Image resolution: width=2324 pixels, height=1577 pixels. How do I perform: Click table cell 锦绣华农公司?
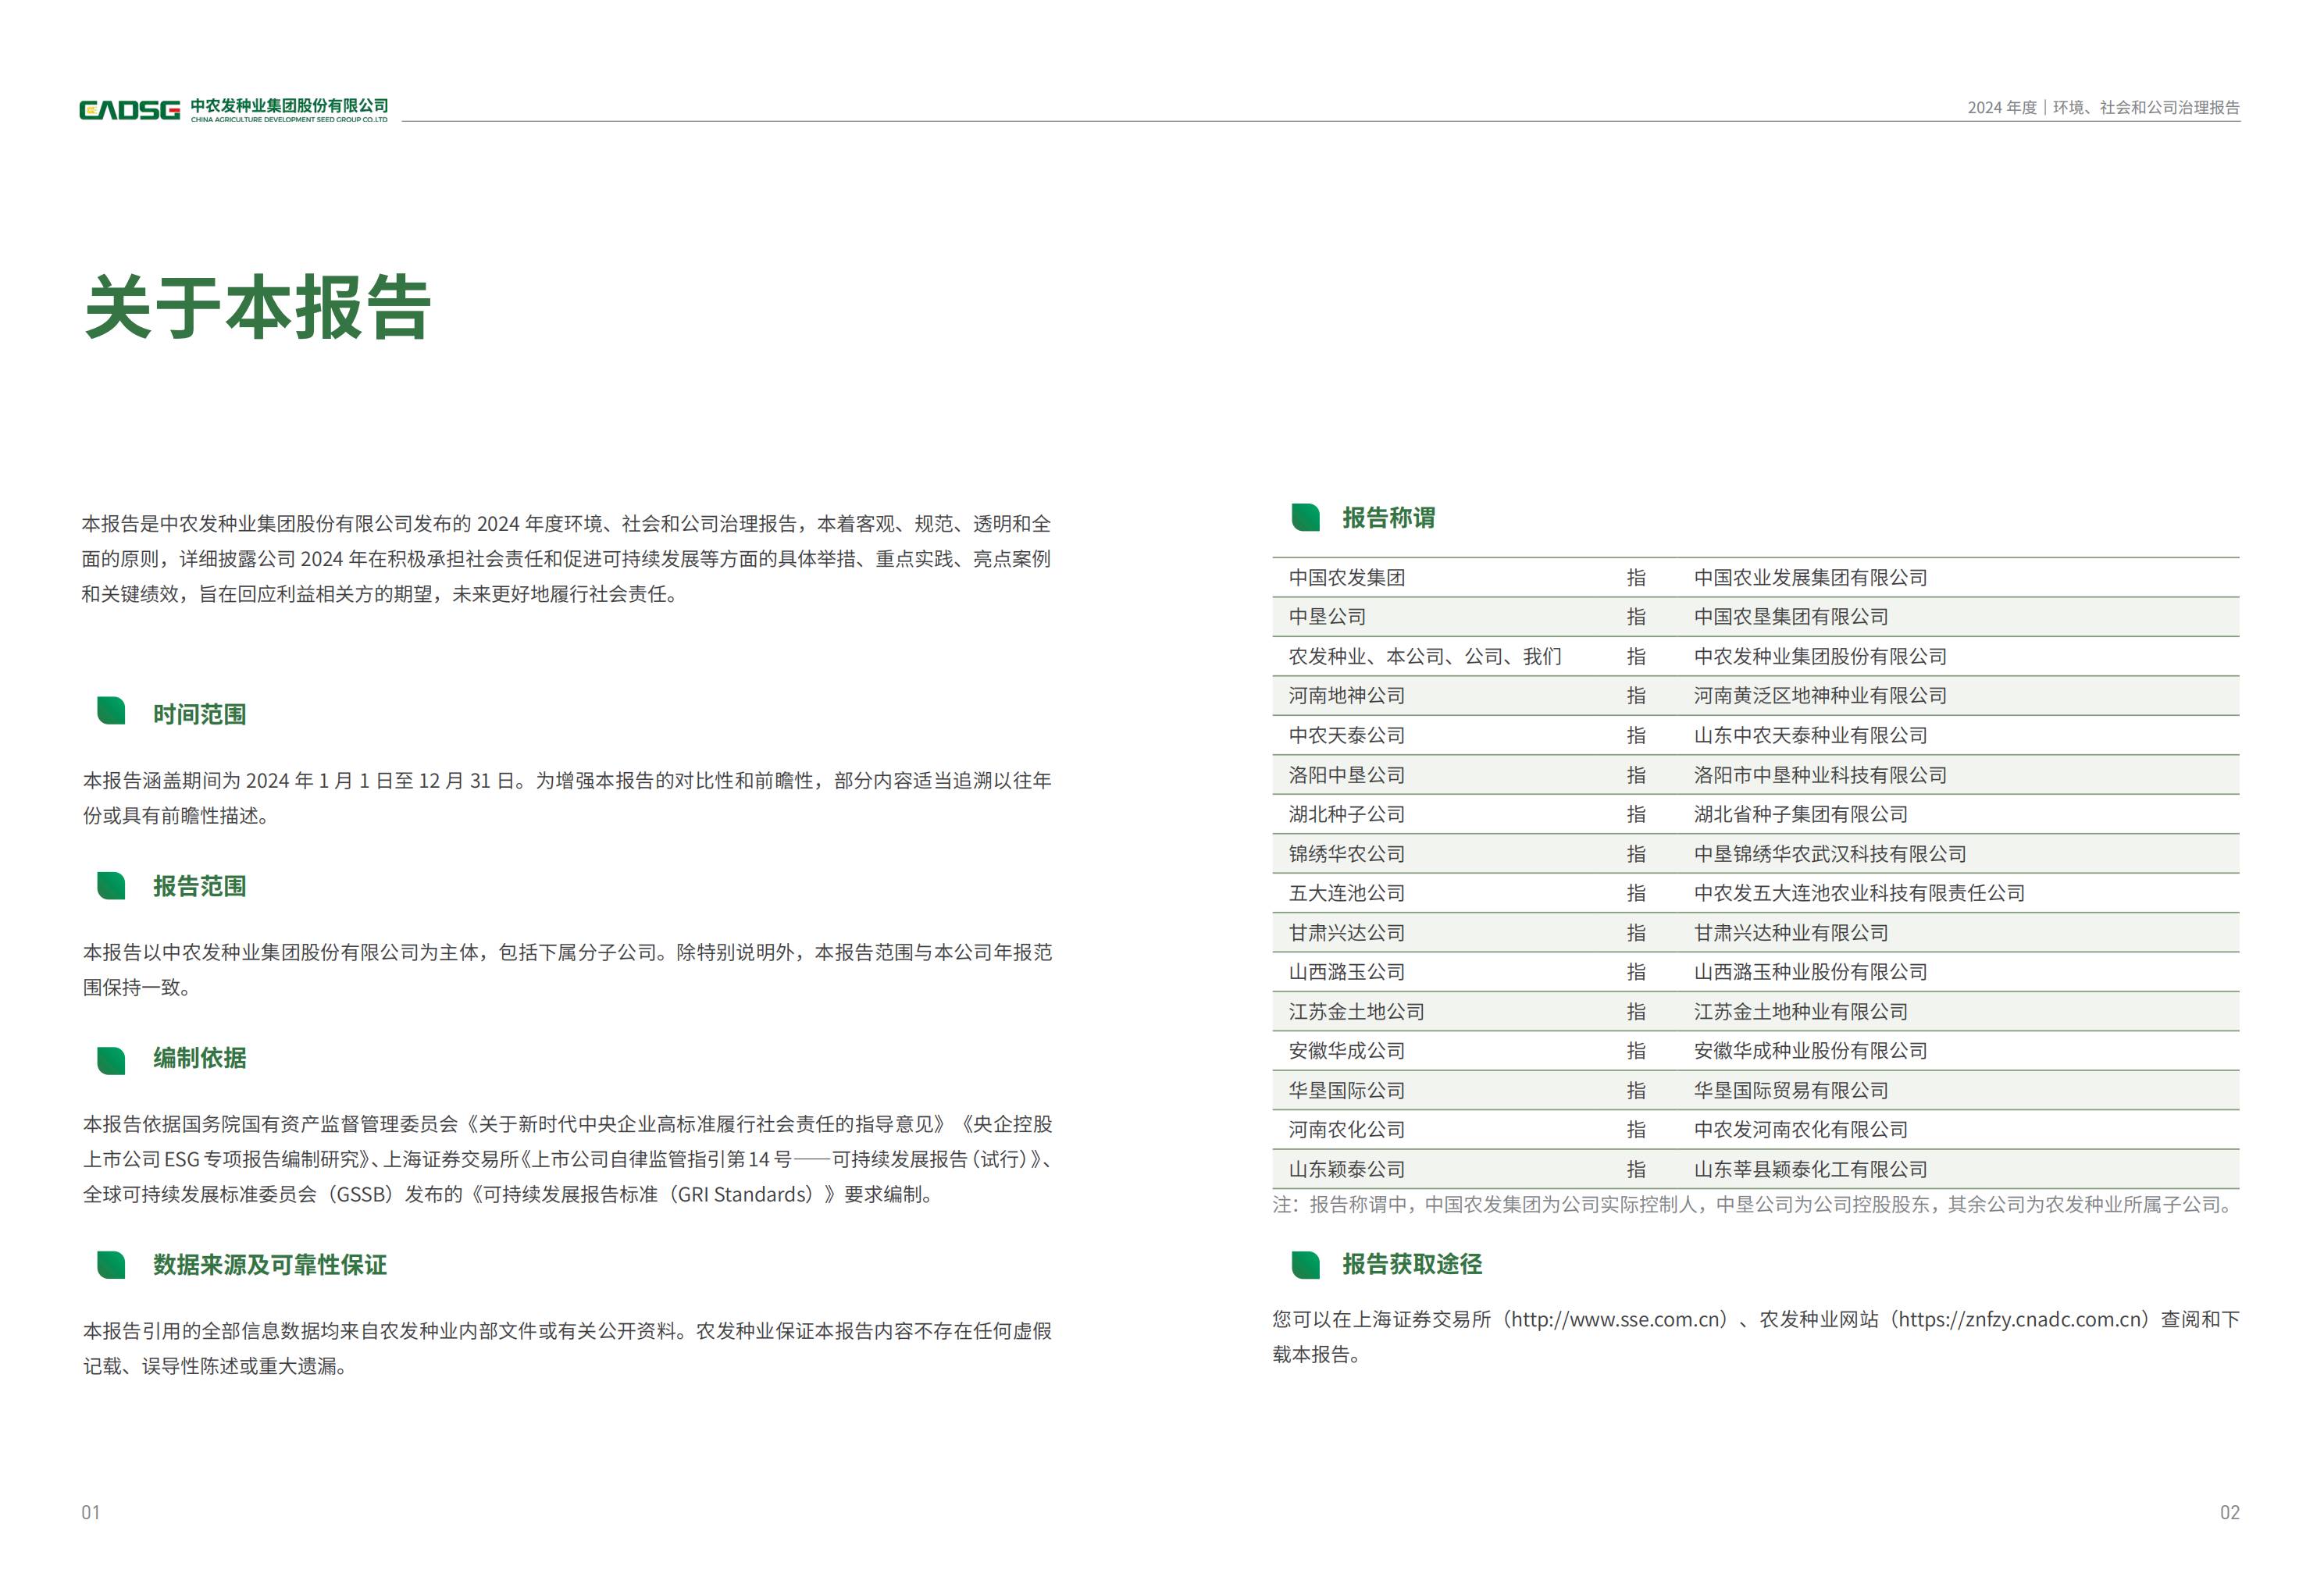1347,854
